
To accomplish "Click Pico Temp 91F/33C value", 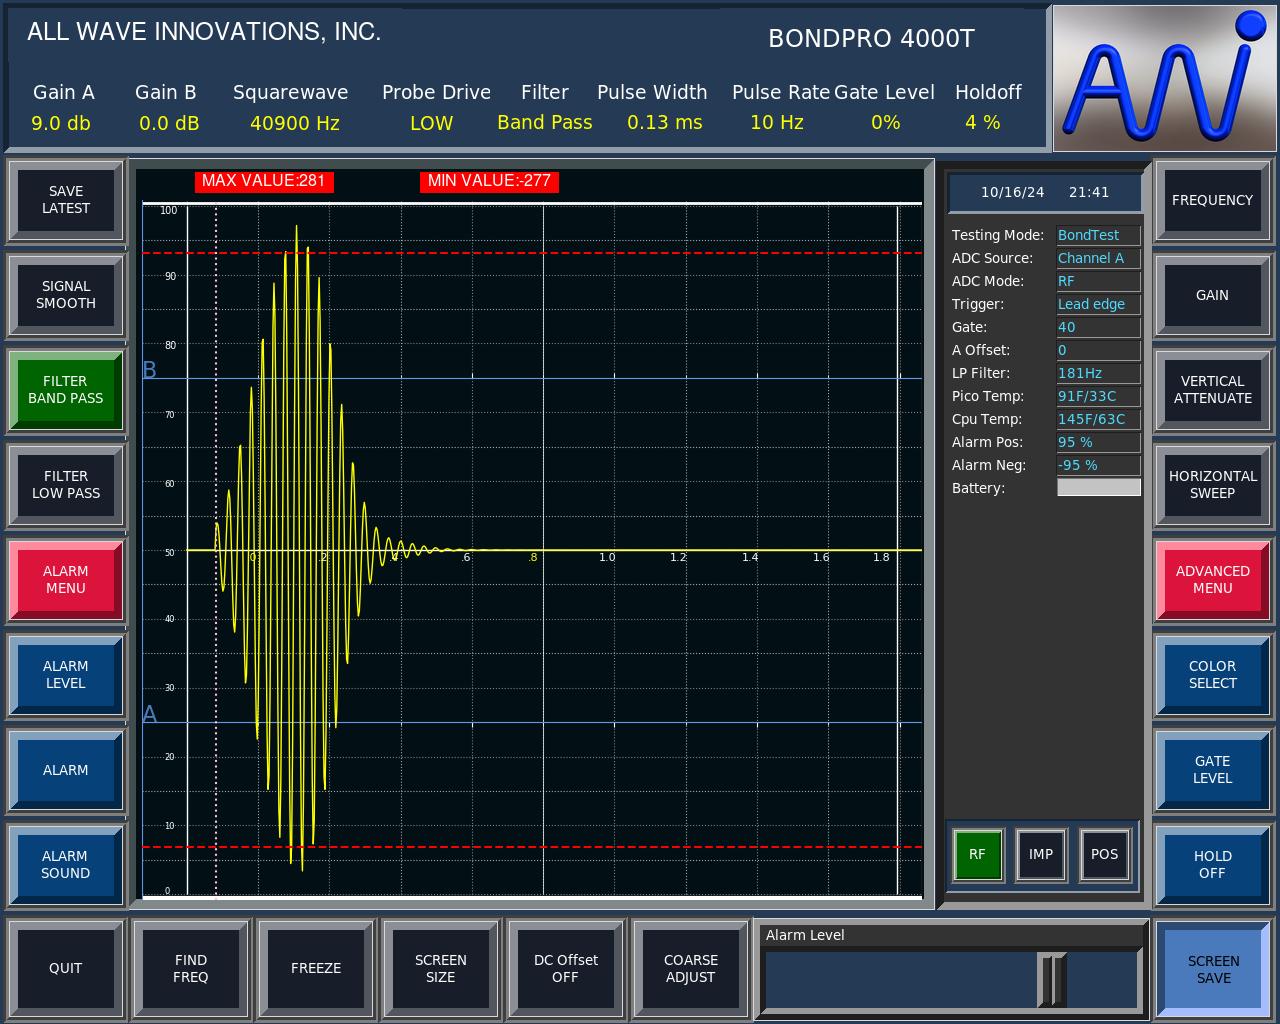I will pyautogui.click(x=1098, y=397).
